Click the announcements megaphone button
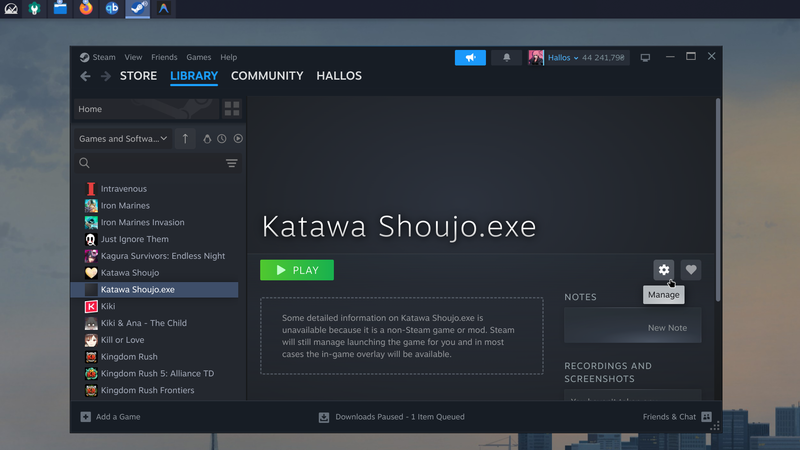The image size is (800, 450). point(470,58)
